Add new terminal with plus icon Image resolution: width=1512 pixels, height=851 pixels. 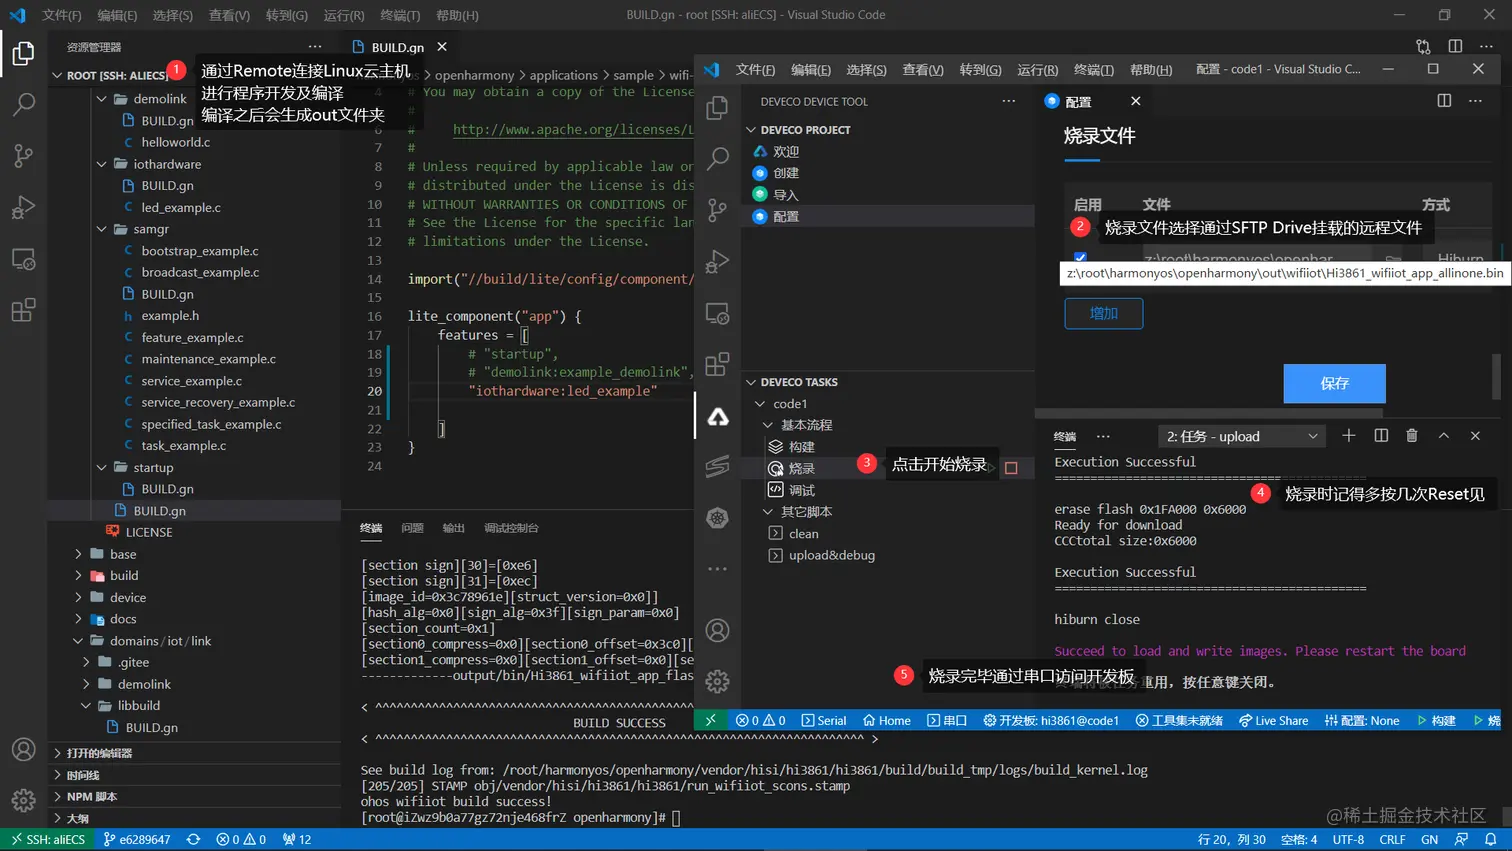[1348, 435]
